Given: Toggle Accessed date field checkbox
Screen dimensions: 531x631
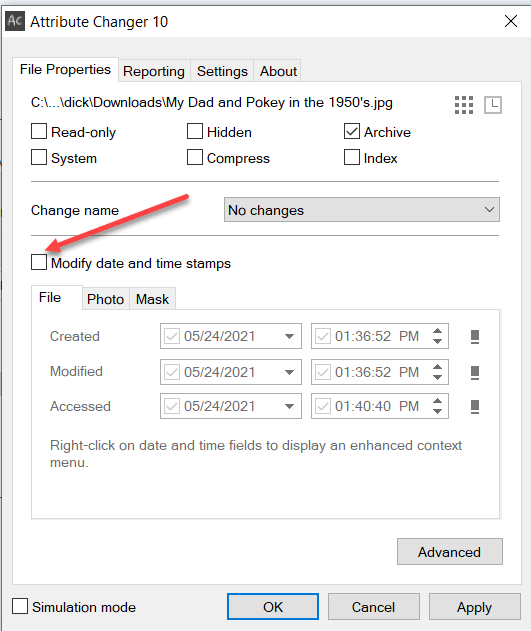Looking at the screenshot, I should [x=172, y=406].
